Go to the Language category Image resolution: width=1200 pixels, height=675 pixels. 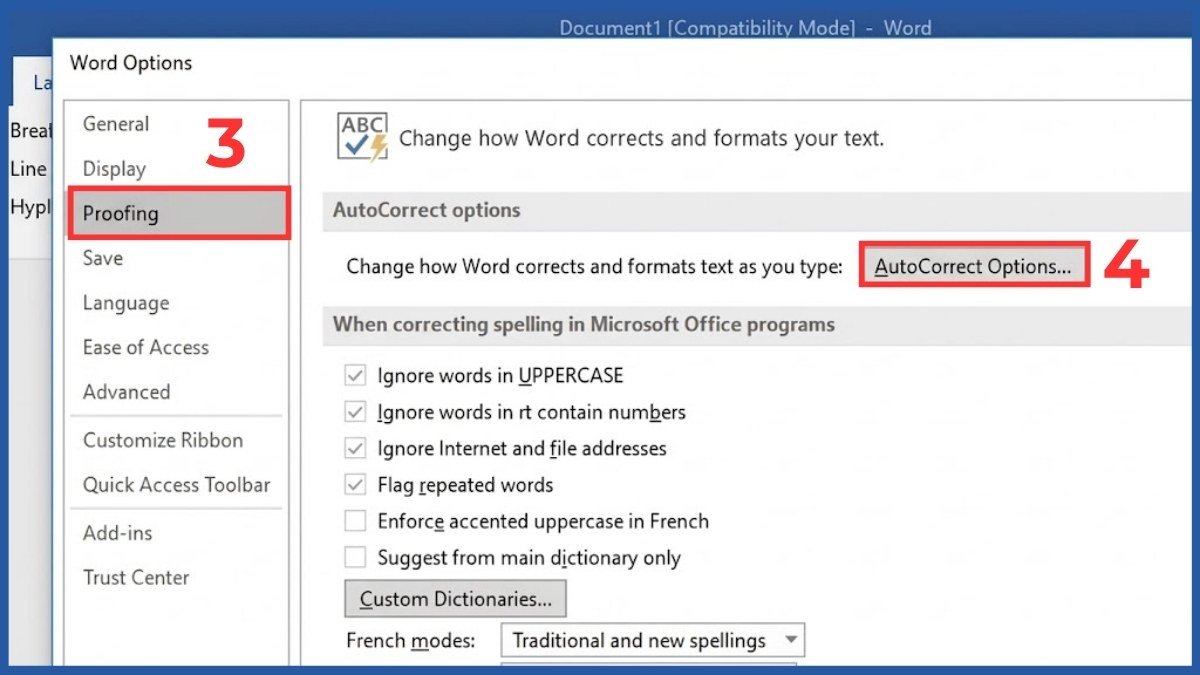tap(126, 303)
